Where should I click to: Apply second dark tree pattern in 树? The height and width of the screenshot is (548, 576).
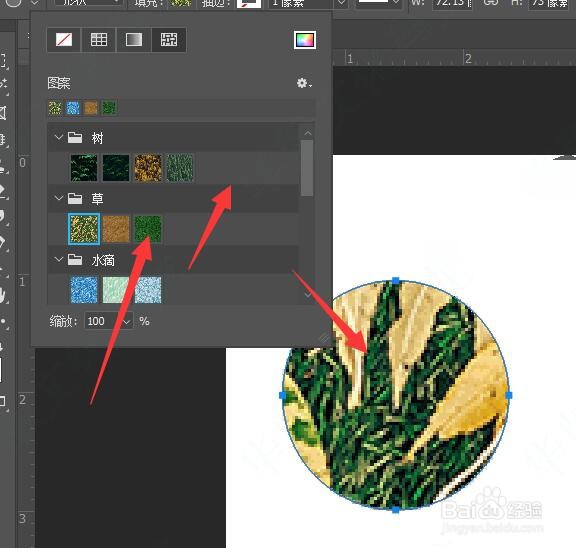click(116, 168)
